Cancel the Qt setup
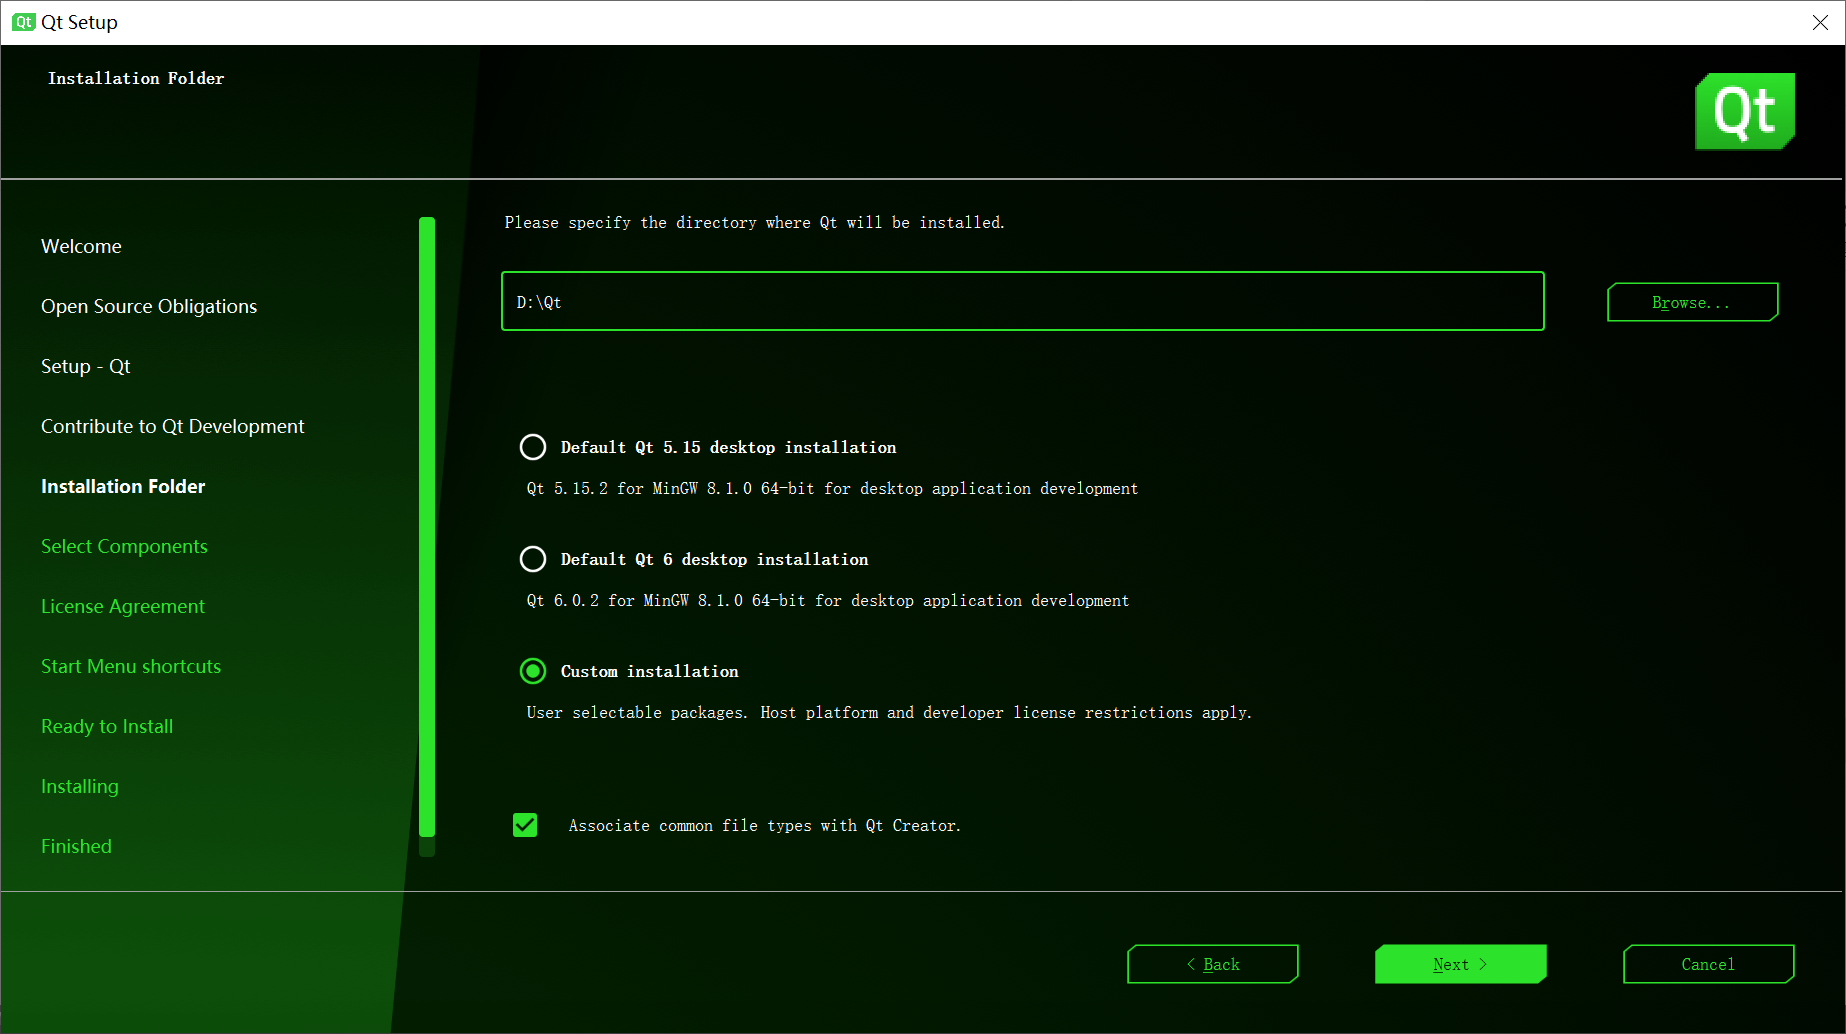 tap(1708, 964)
